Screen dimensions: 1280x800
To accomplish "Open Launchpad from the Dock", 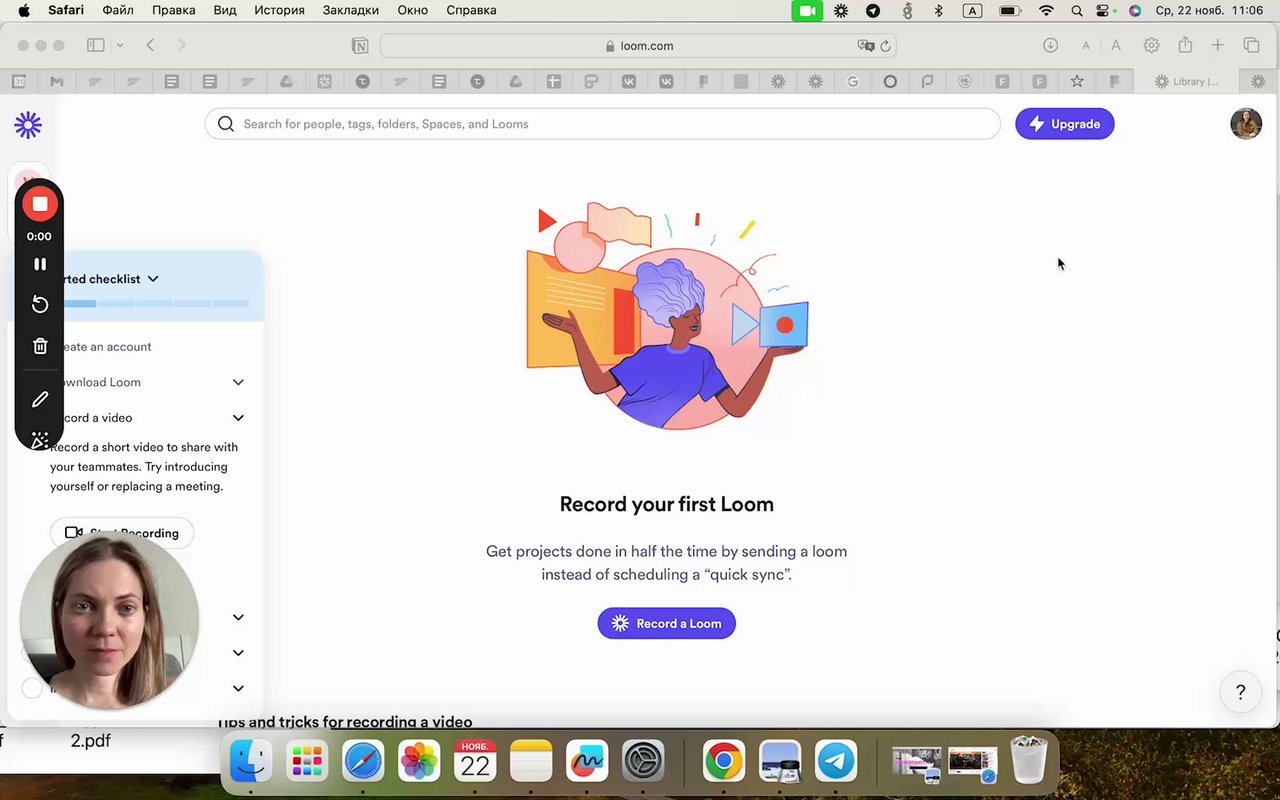I will coord(307,762).
